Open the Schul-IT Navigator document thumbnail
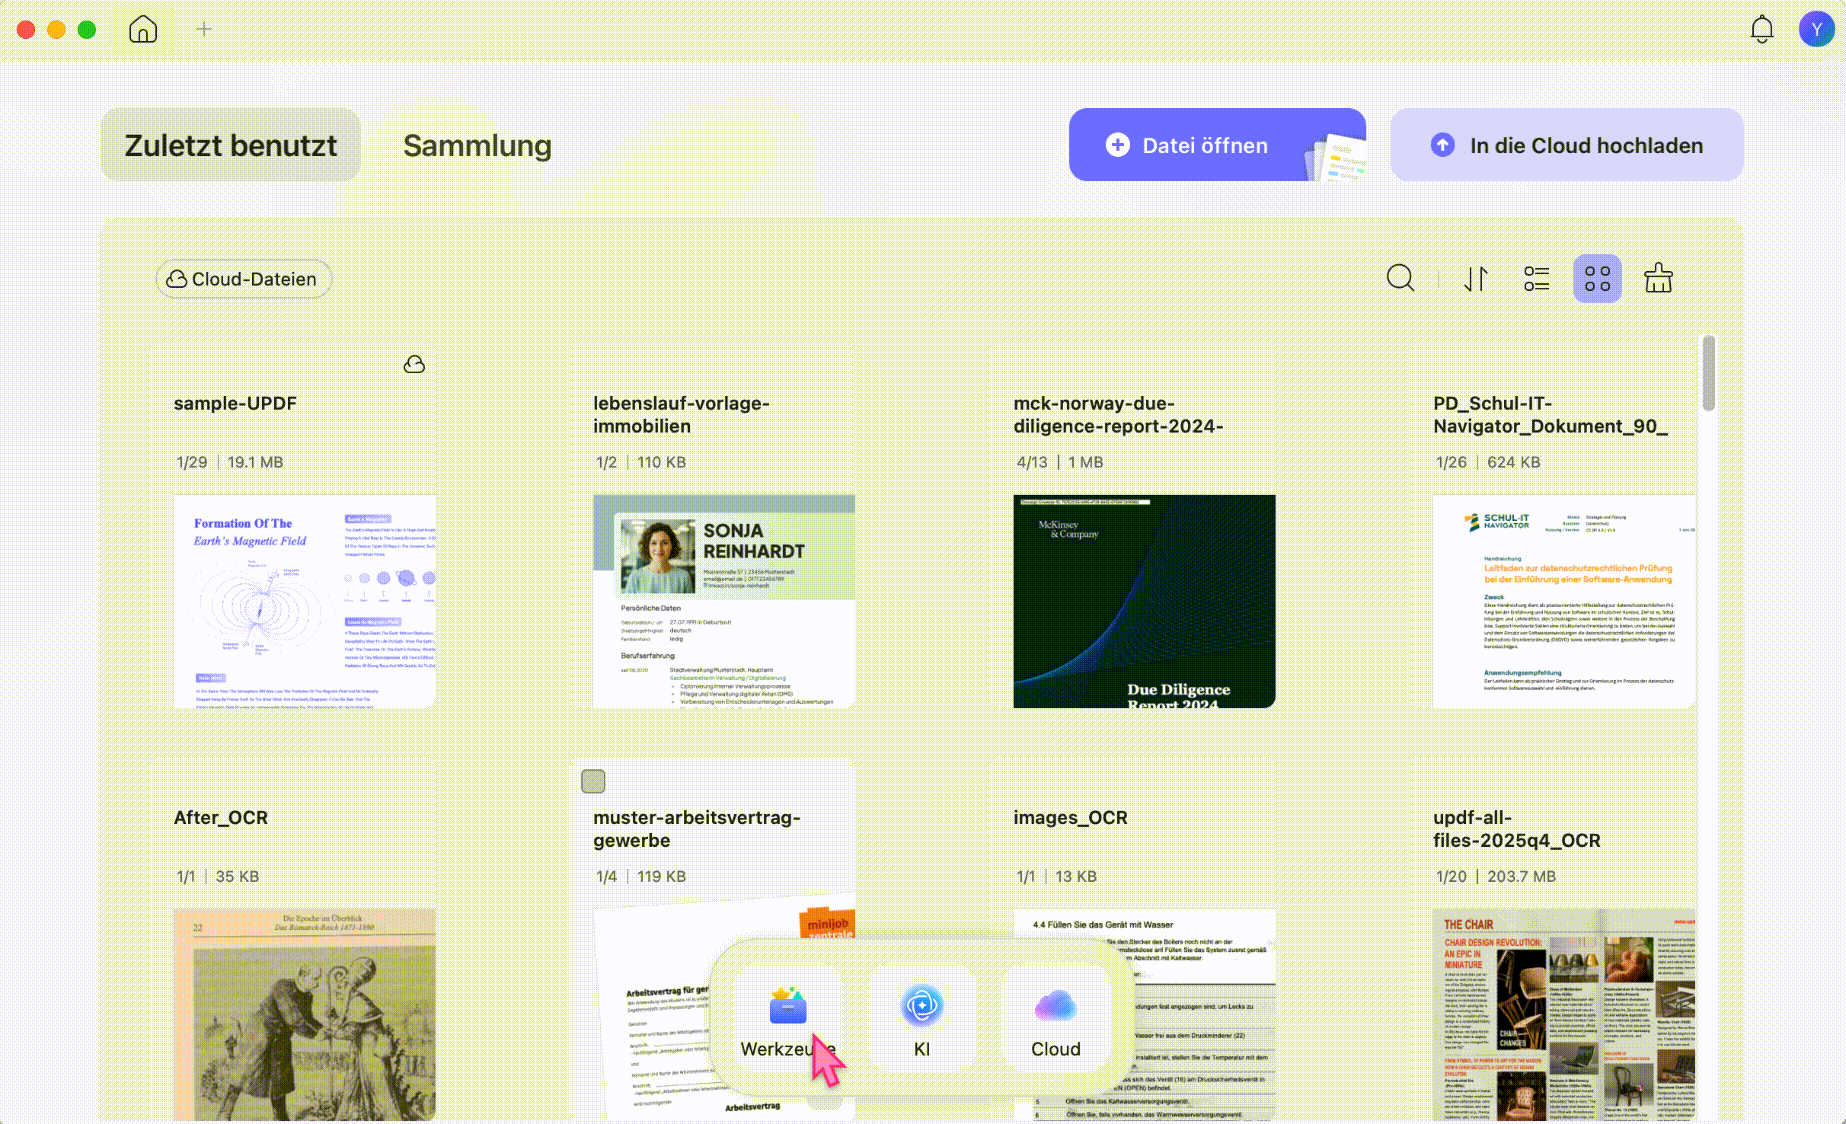 point(1564,601)
